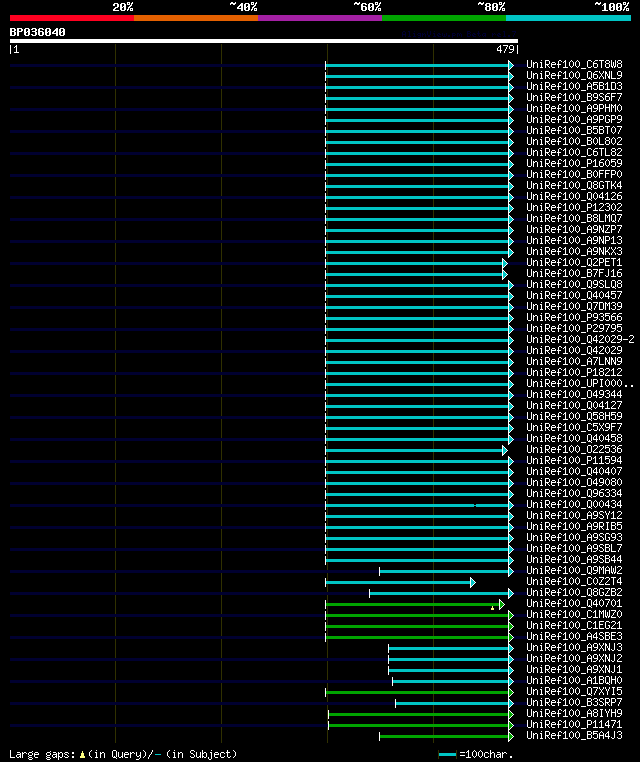Viewport: 640px width, 762px height.
Task: Click the UniRef100_O49080 label
Action: click(574, 483)
